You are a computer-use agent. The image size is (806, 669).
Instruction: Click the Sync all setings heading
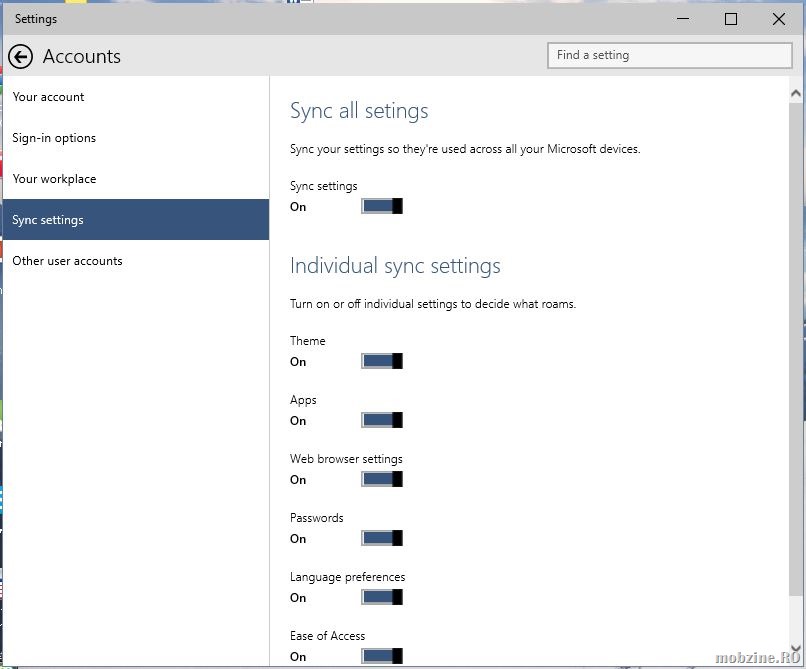click(x=359, y=111)
